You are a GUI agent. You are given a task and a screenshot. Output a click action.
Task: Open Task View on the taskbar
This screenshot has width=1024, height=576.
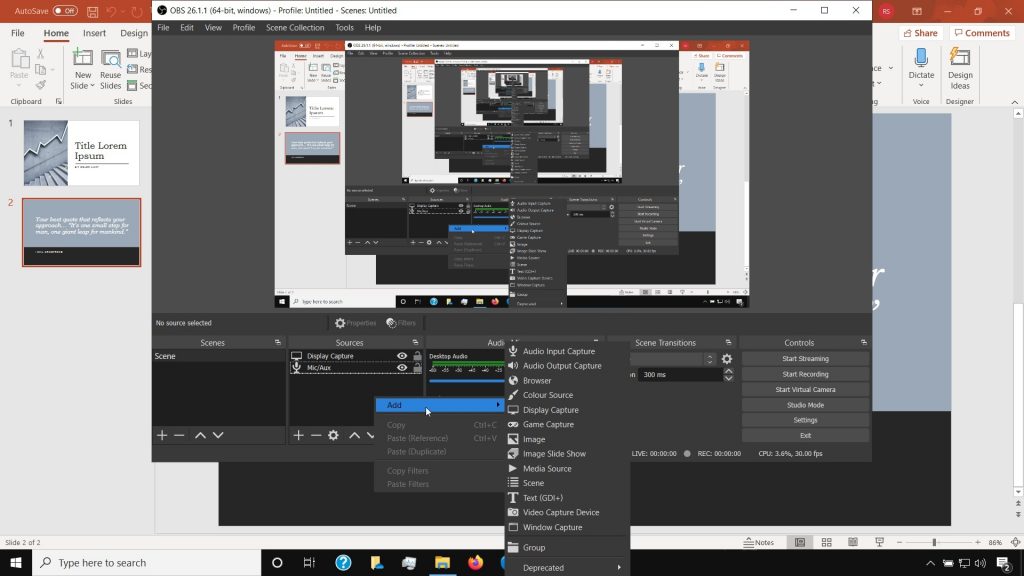310,562
